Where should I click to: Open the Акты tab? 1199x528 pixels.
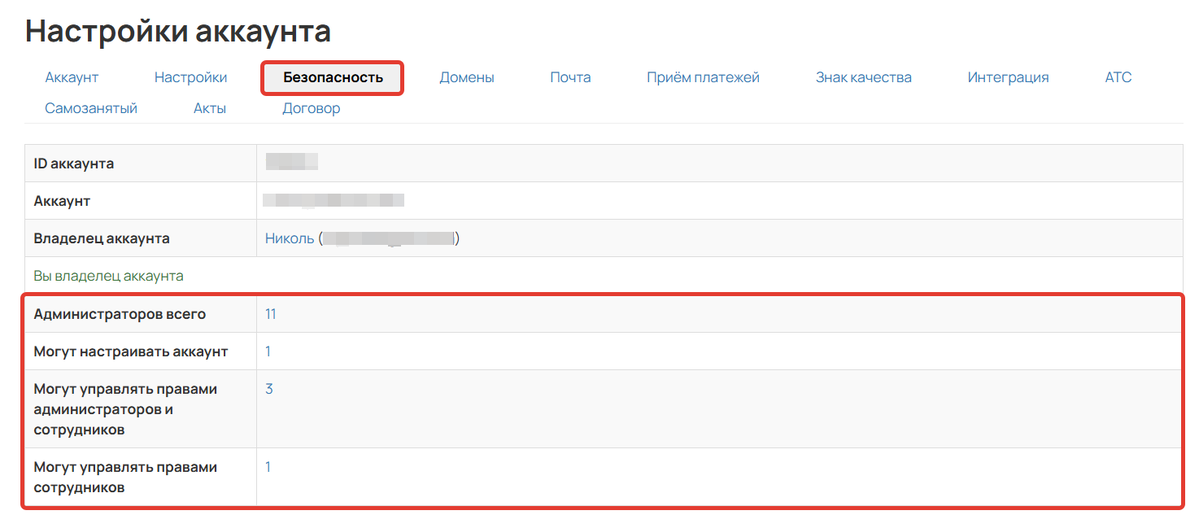point(210,108)
